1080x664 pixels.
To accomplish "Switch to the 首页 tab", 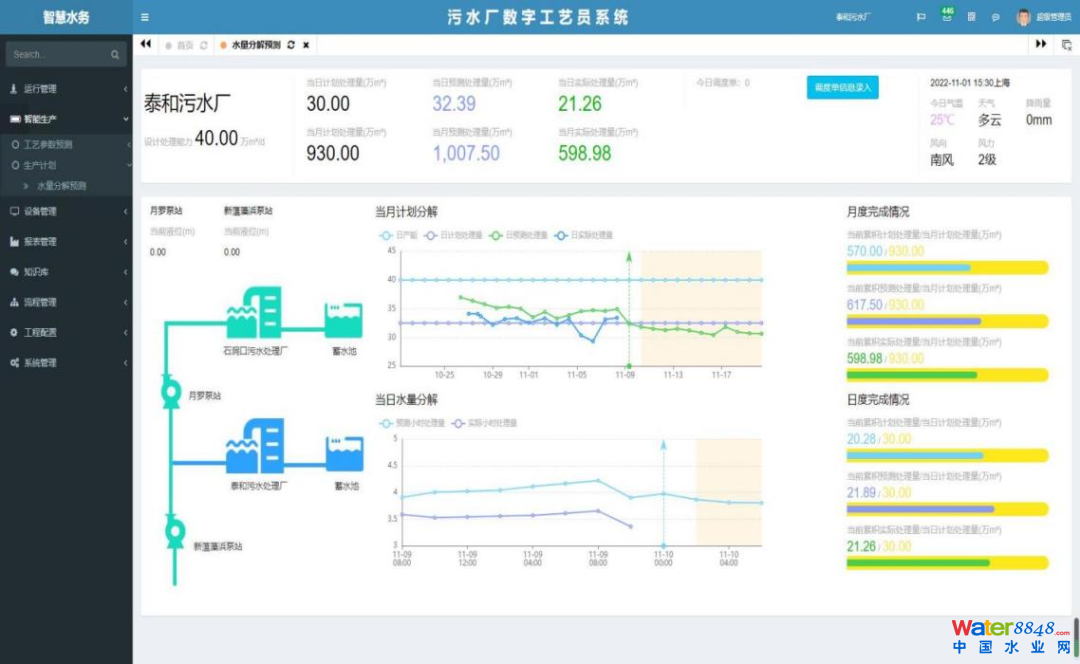I will pyautogui.click(x=184, y=45).
